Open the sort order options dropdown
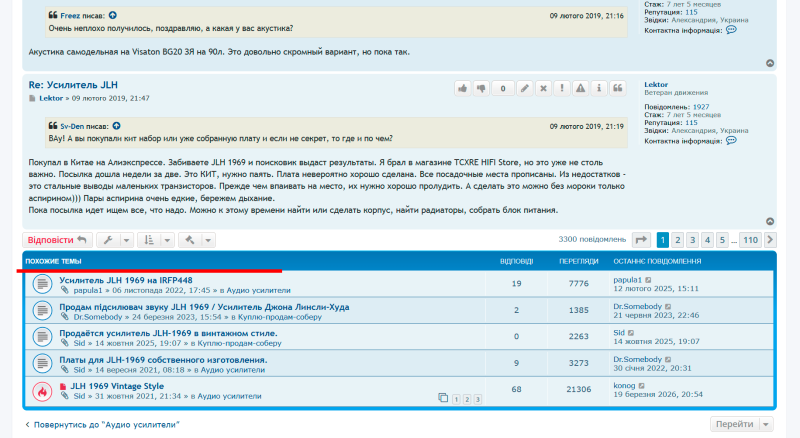The height and width of the screenshot is (438, 800). pos(167,240)
